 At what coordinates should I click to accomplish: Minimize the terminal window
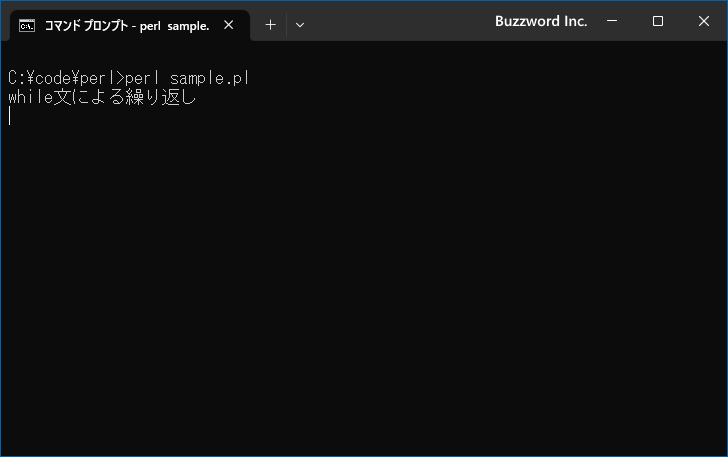tap(612, 21)
